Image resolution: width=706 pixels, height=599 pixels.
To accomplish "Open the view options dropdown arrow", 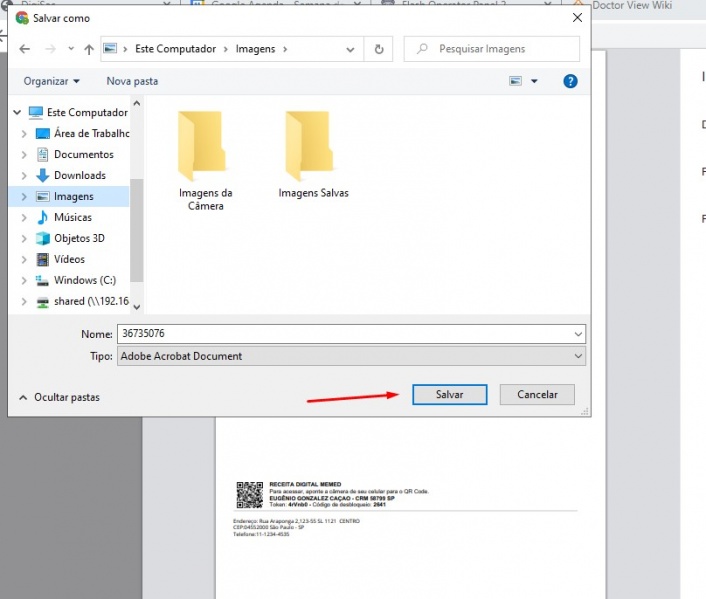I will pos(534,81).
